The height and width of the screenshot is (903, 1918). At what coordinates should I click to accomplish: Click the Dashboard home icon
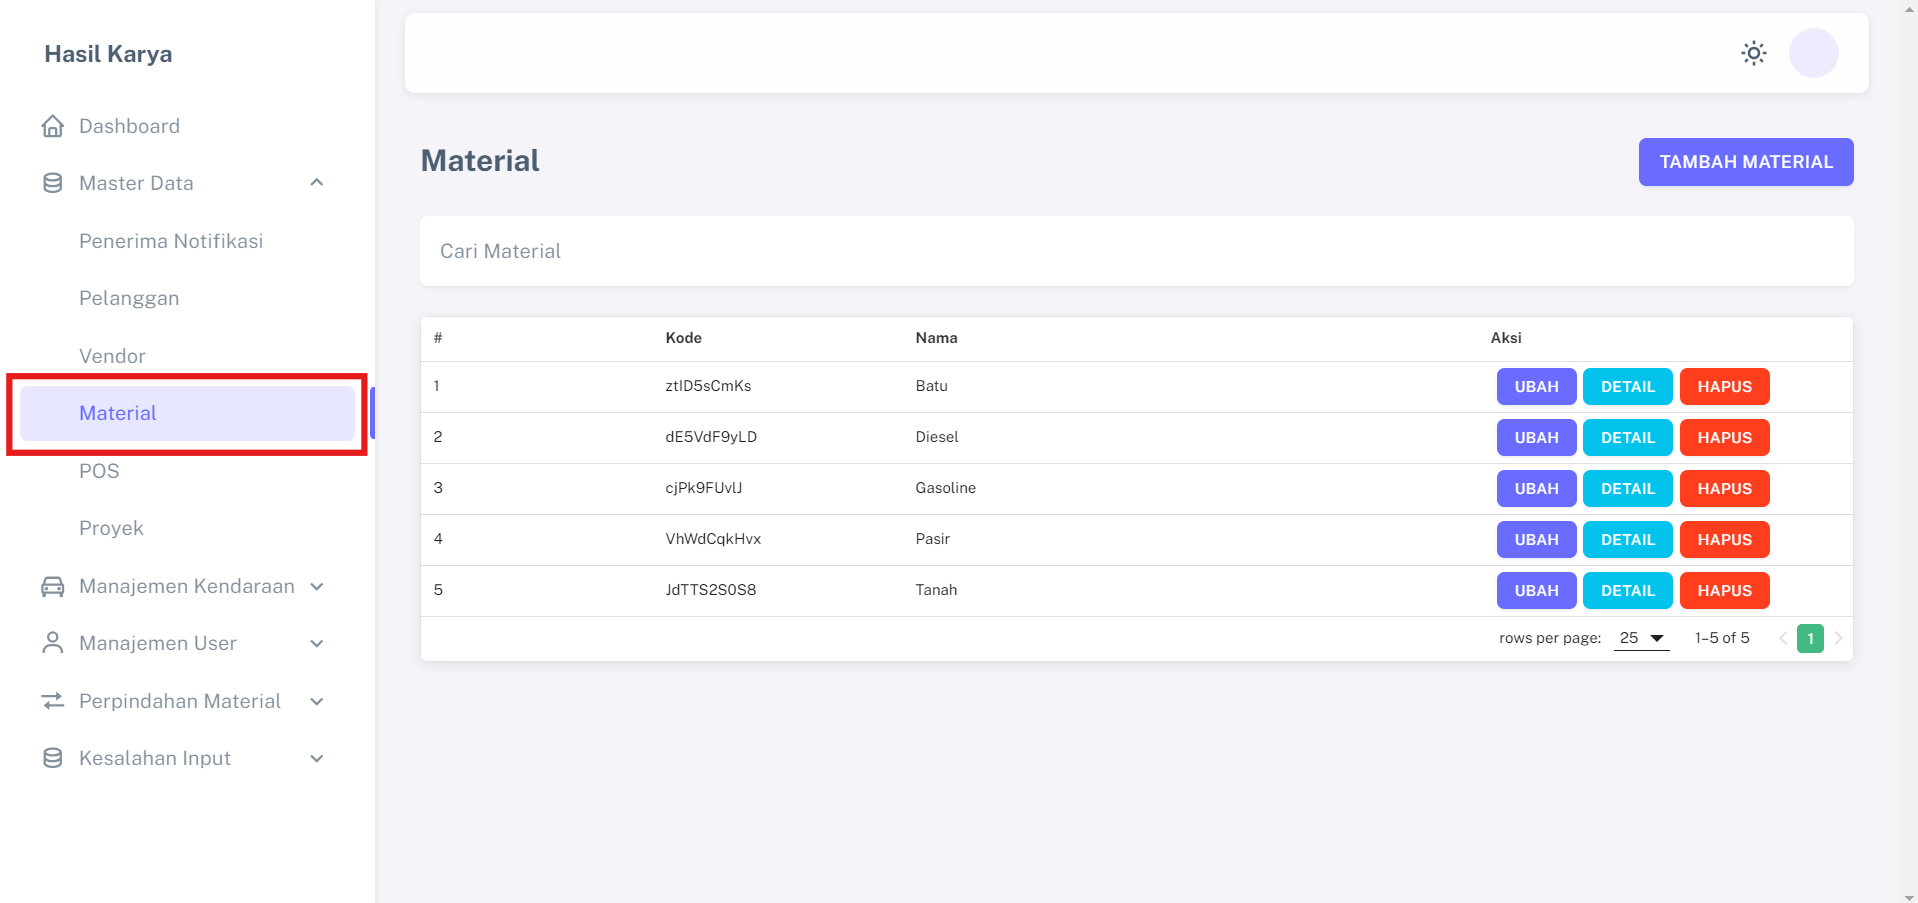point(53,126)
